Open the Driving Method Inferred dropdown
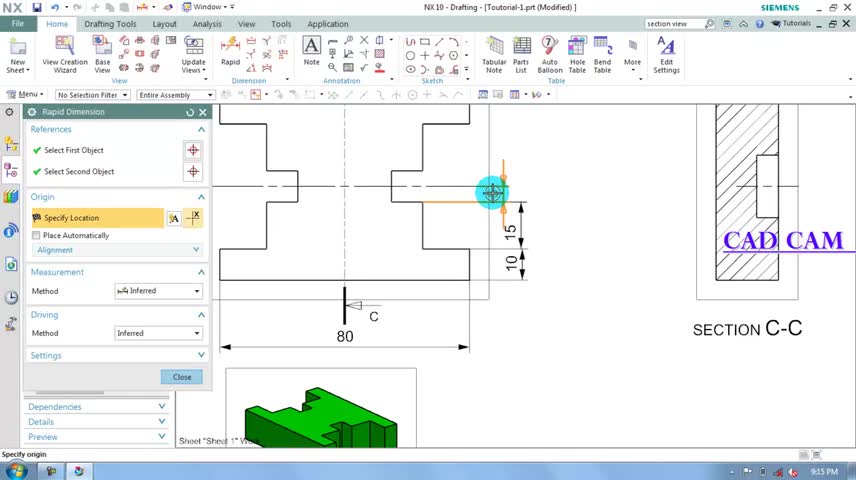Viewport: 856px width, 480px height. pyautogui.click(x=158, y=333)
